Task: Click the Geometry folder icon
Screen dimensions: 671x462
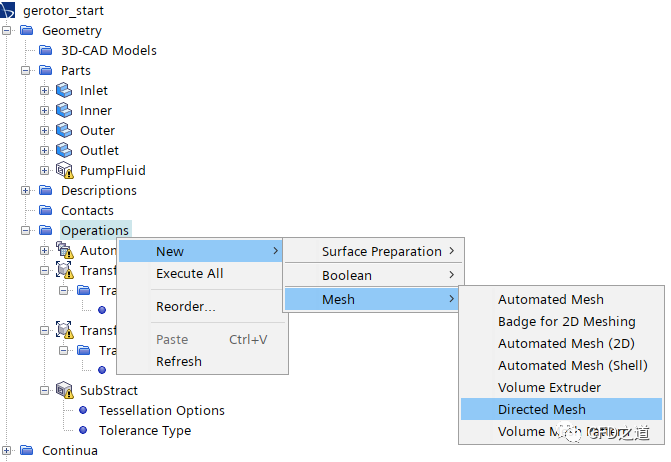Action: pos(26,31)
